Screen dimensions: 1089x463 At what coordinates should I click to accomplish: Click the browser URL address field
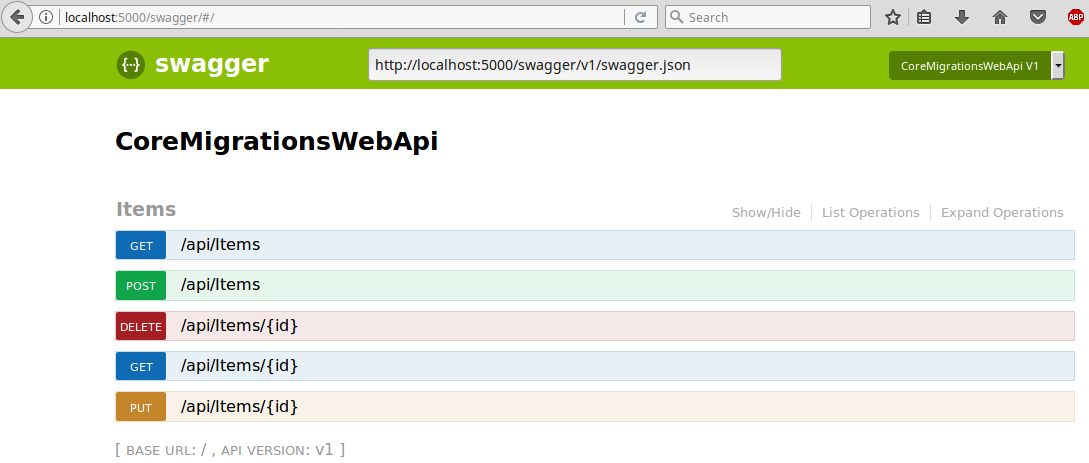pyautogui.click(x=340, y=17)
